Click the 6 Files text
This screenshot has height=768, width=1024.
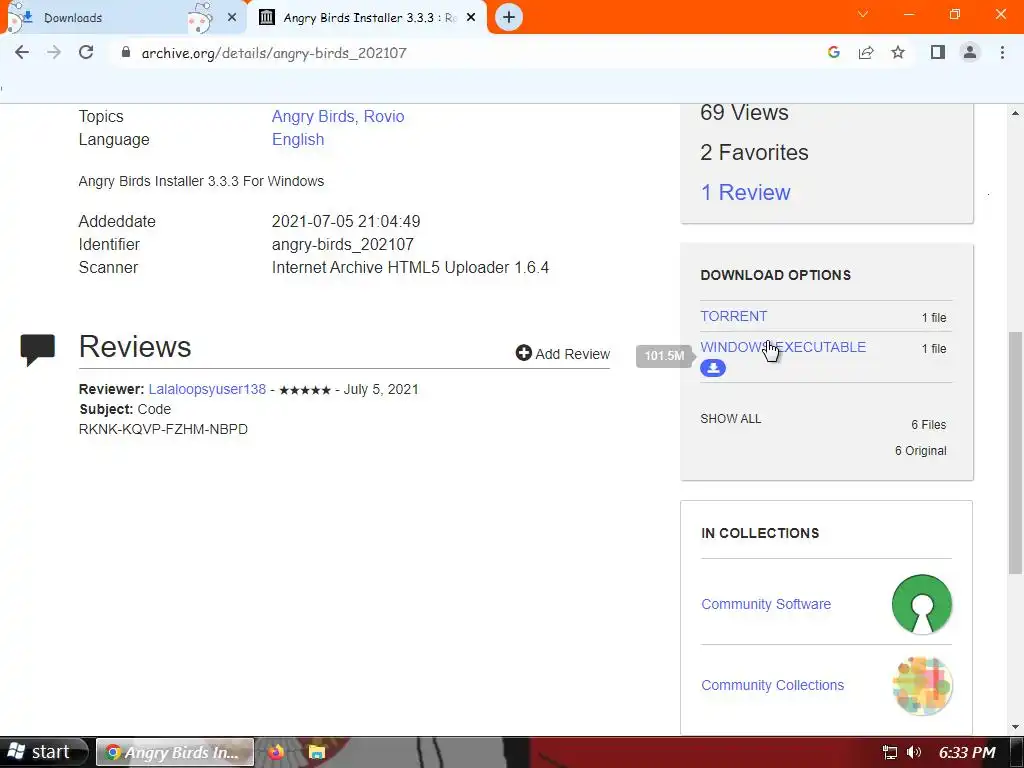coord(929,424)
